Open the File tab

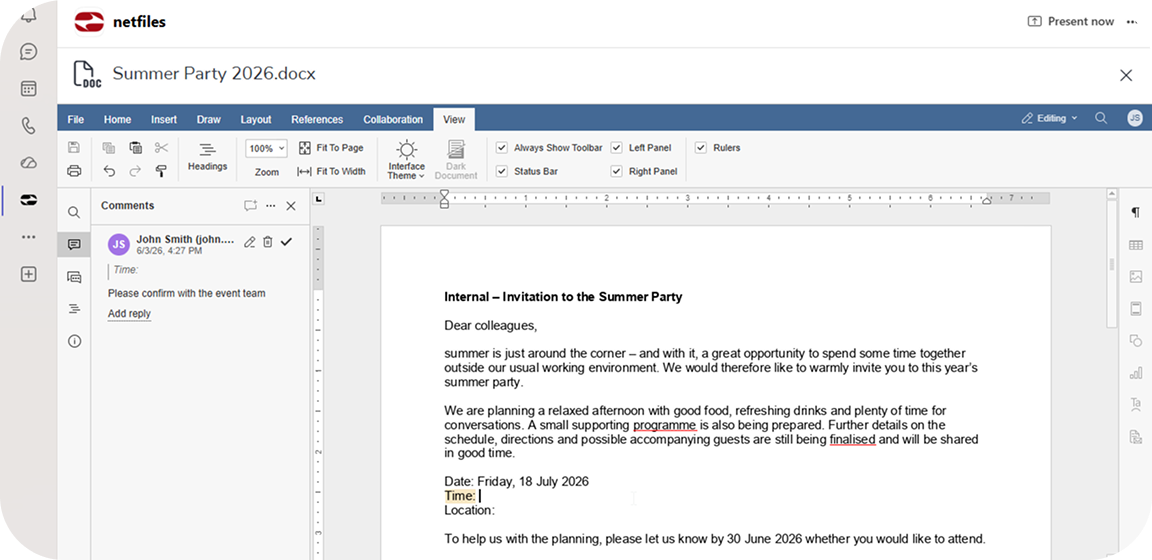76,119
